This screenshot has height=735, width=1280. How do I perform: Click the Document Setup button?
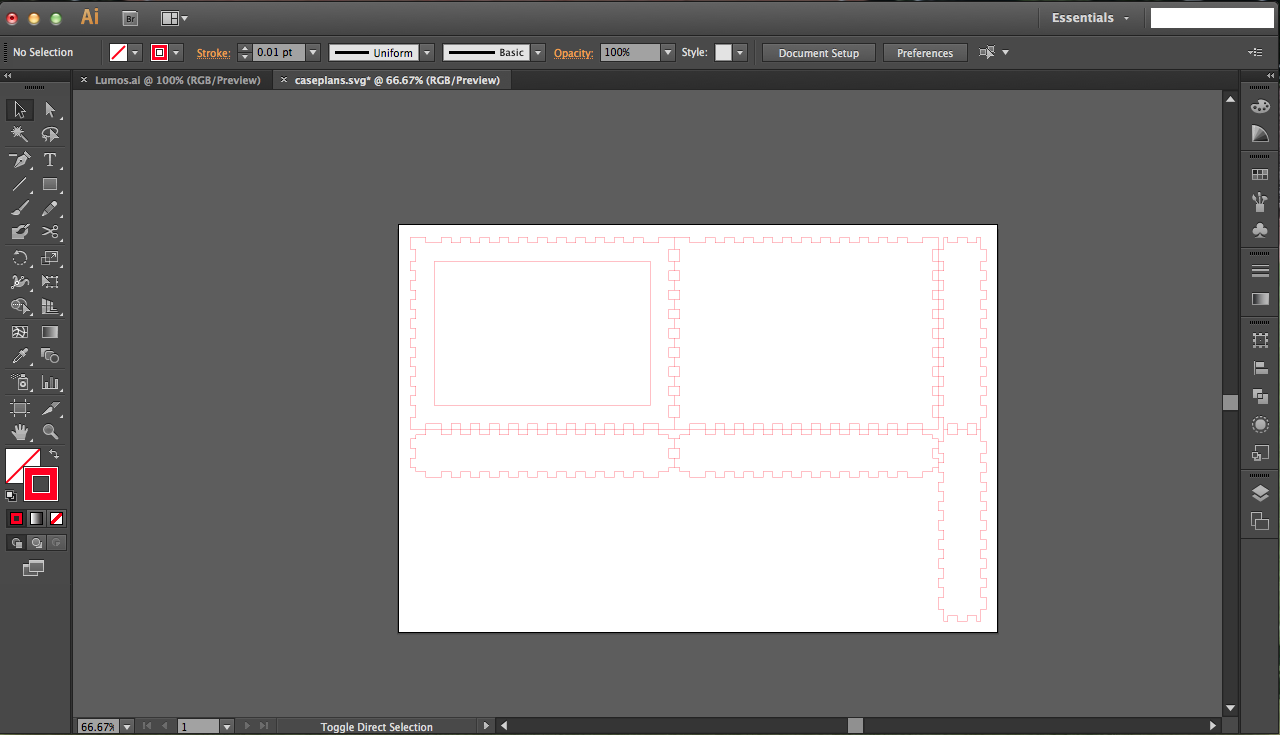818,53
